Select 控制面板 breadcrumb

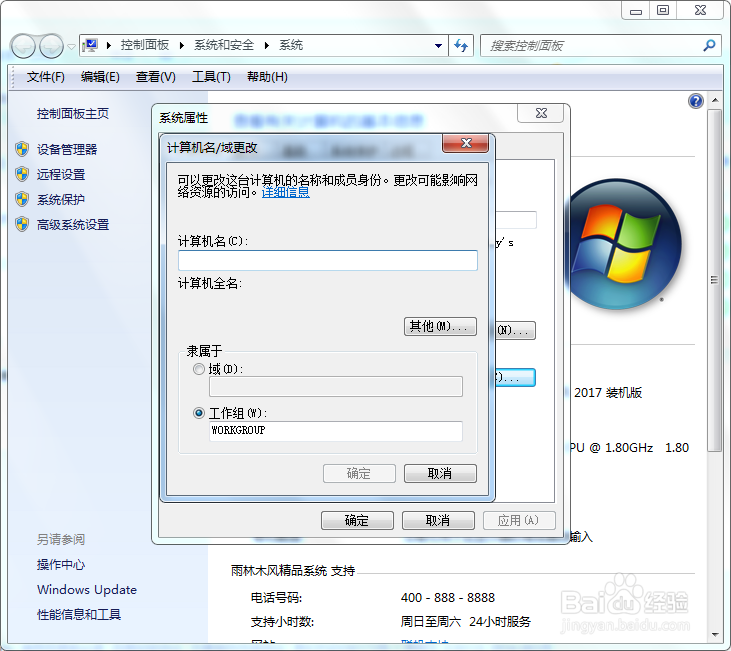click(x=145, y=45)
